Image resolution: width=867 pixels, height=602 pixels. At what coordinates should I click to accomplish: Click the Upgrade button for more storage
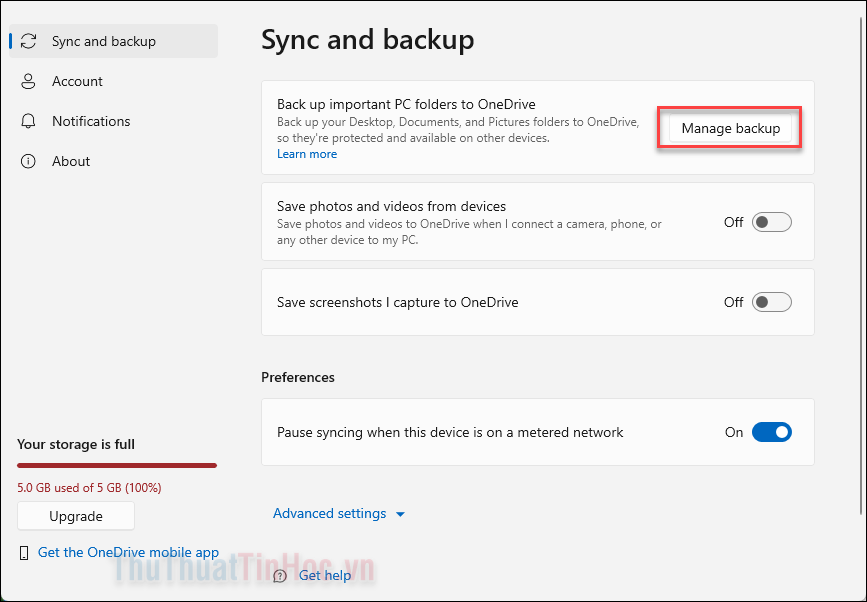(x=75, y=516)
